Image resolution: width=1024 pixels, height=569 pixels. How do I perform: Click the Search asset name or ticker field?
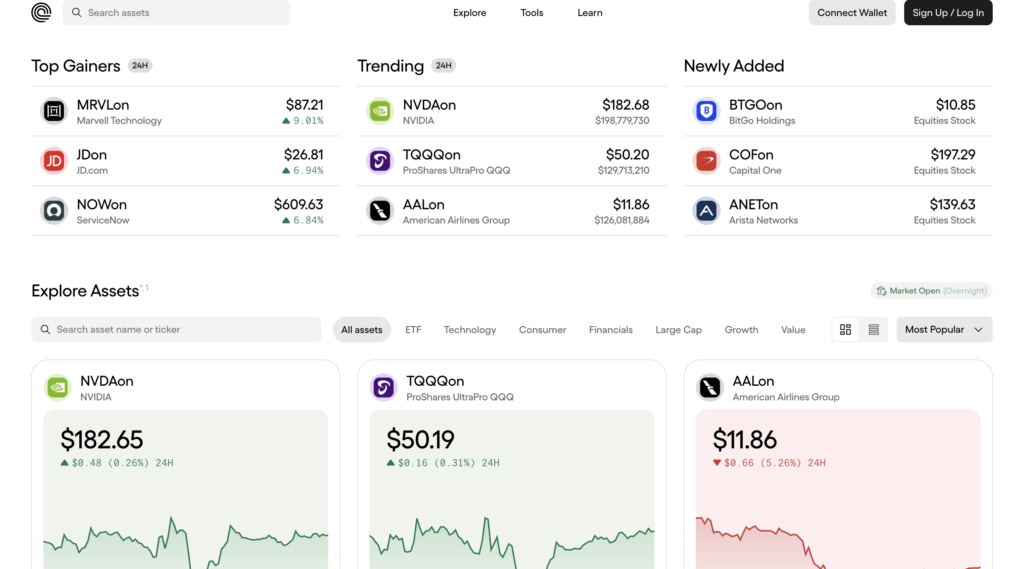pos(176,330)
